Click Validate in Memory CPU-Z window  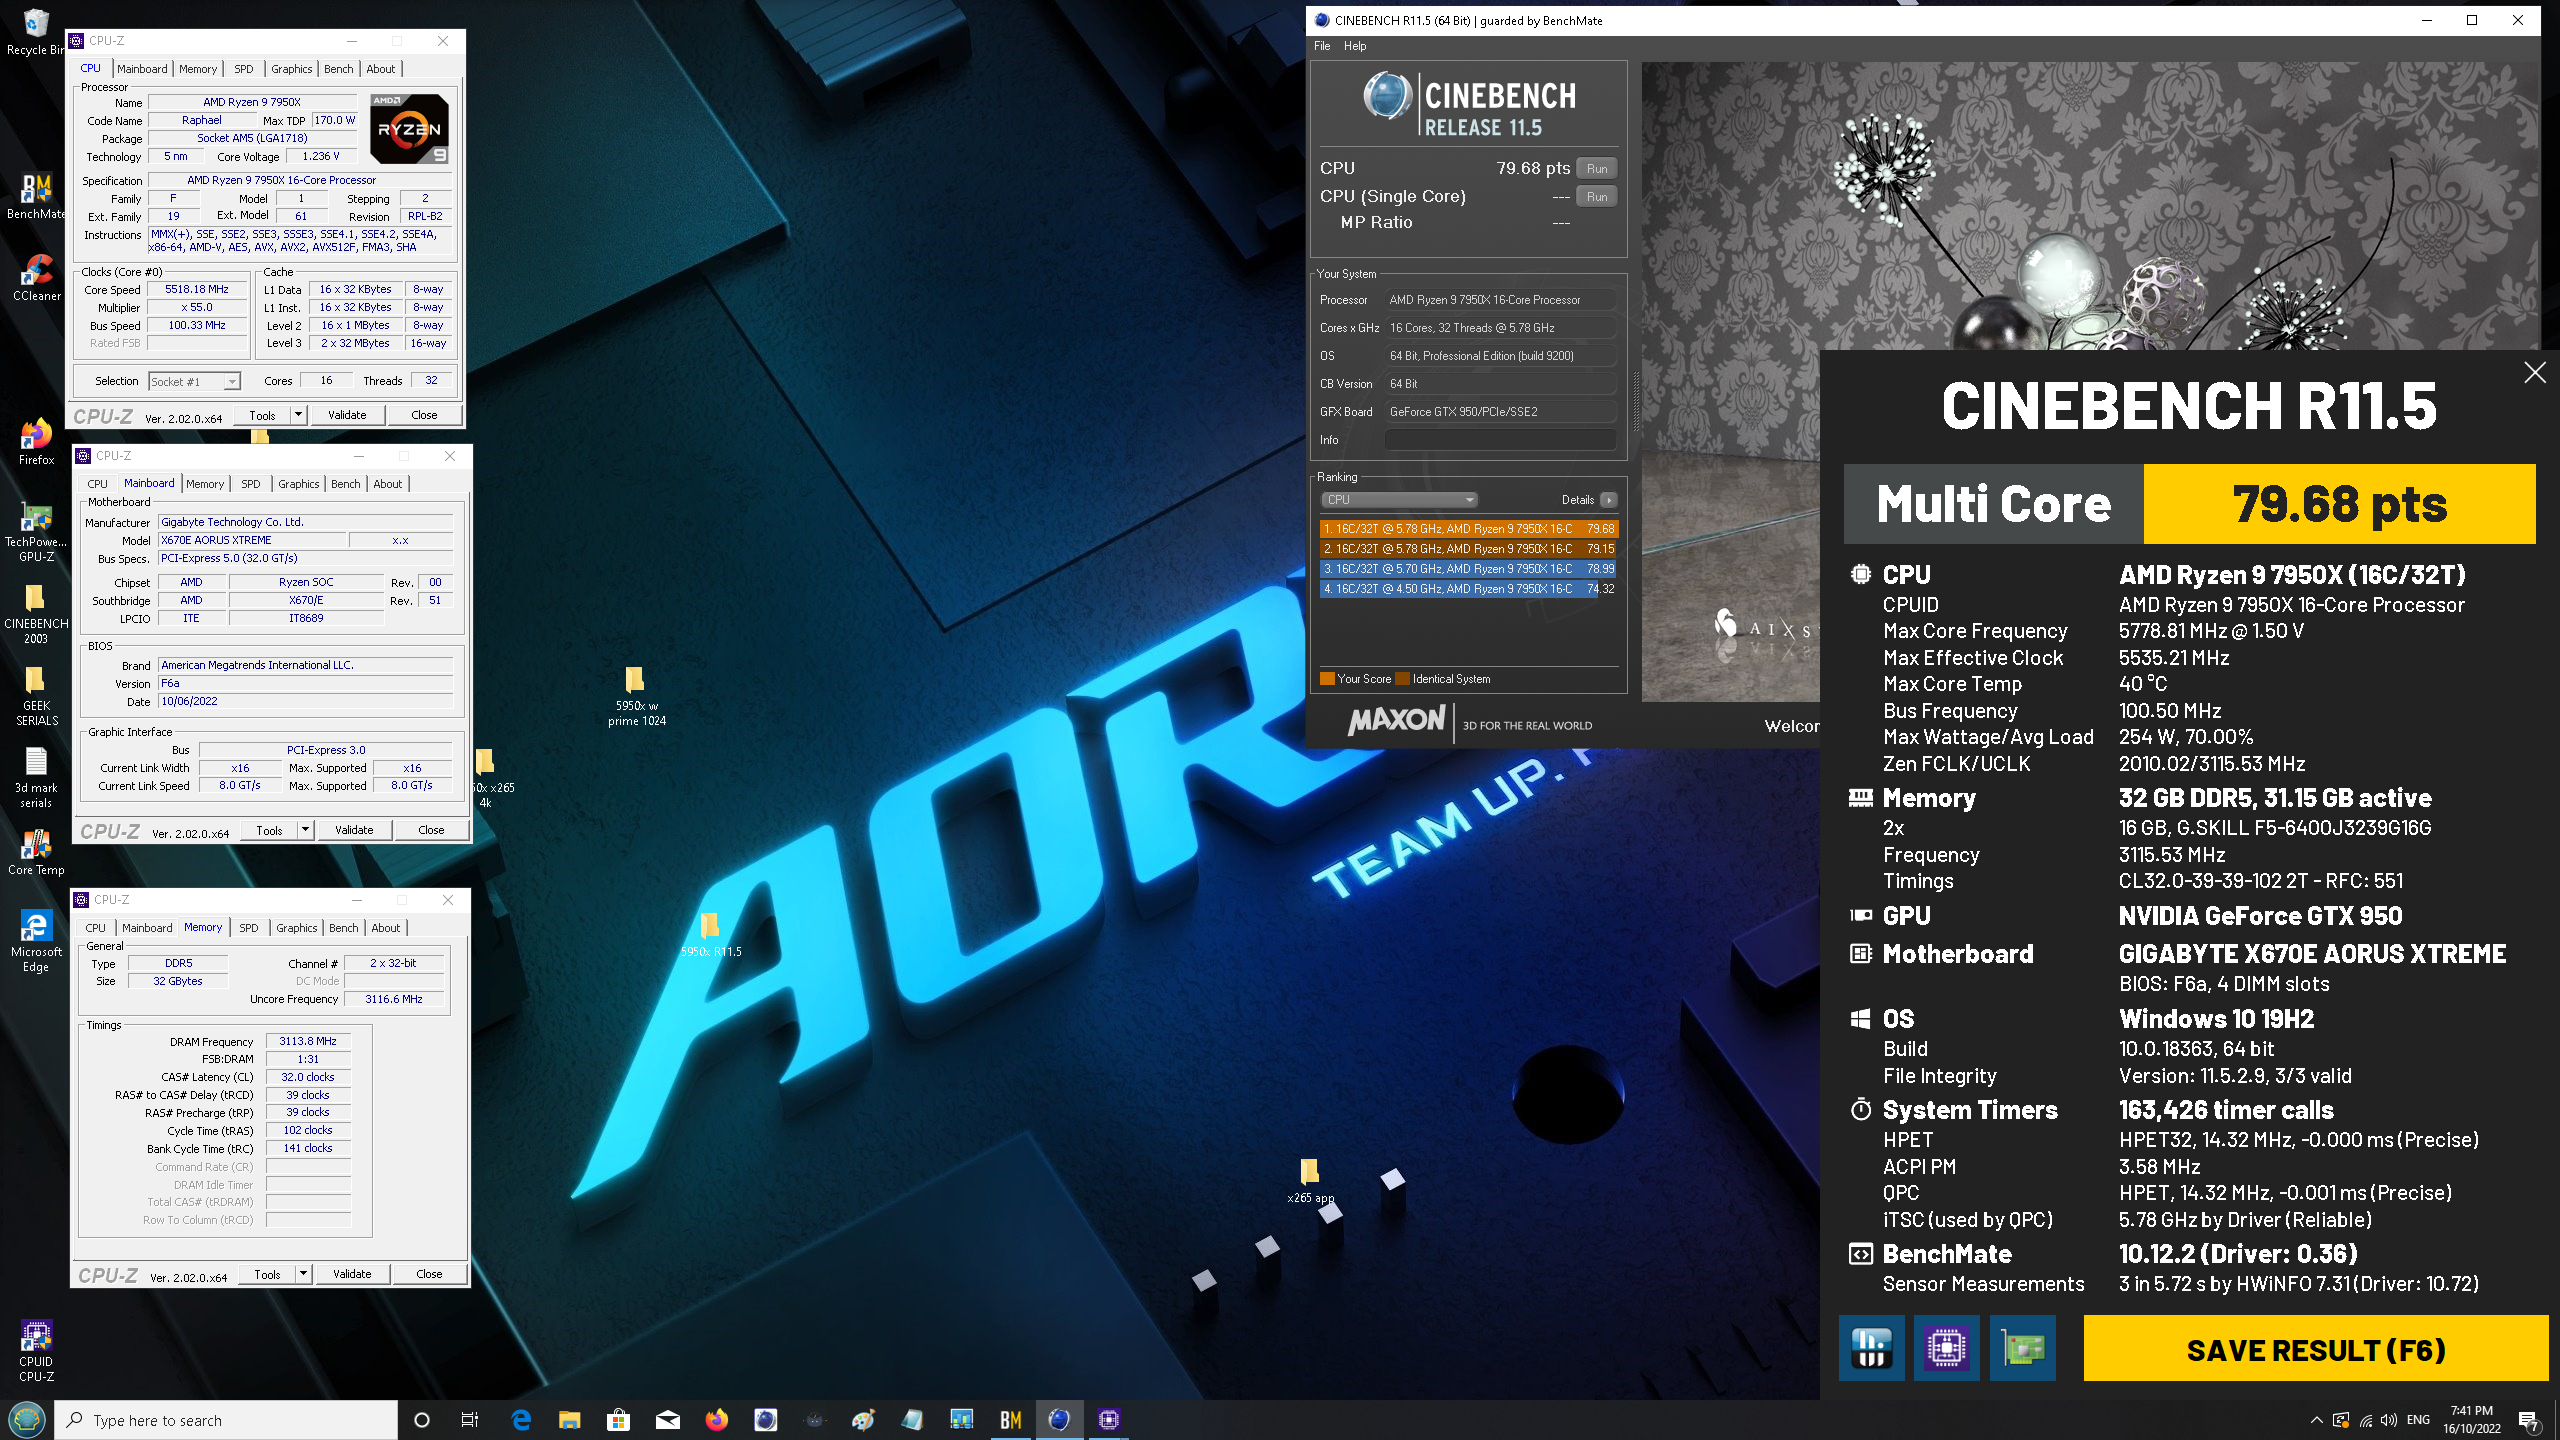[x=352, y=1274]
